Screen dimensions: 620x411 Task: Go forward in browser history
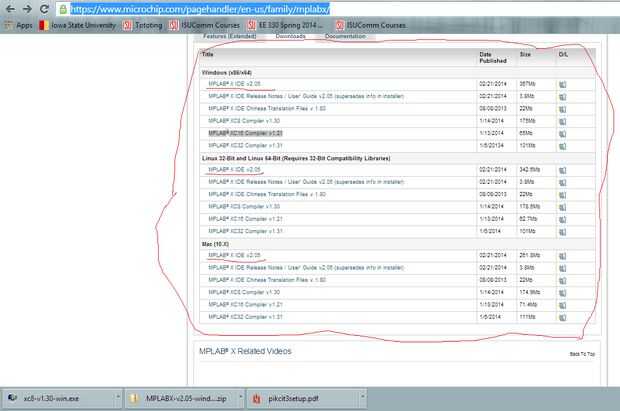(27, 9)
